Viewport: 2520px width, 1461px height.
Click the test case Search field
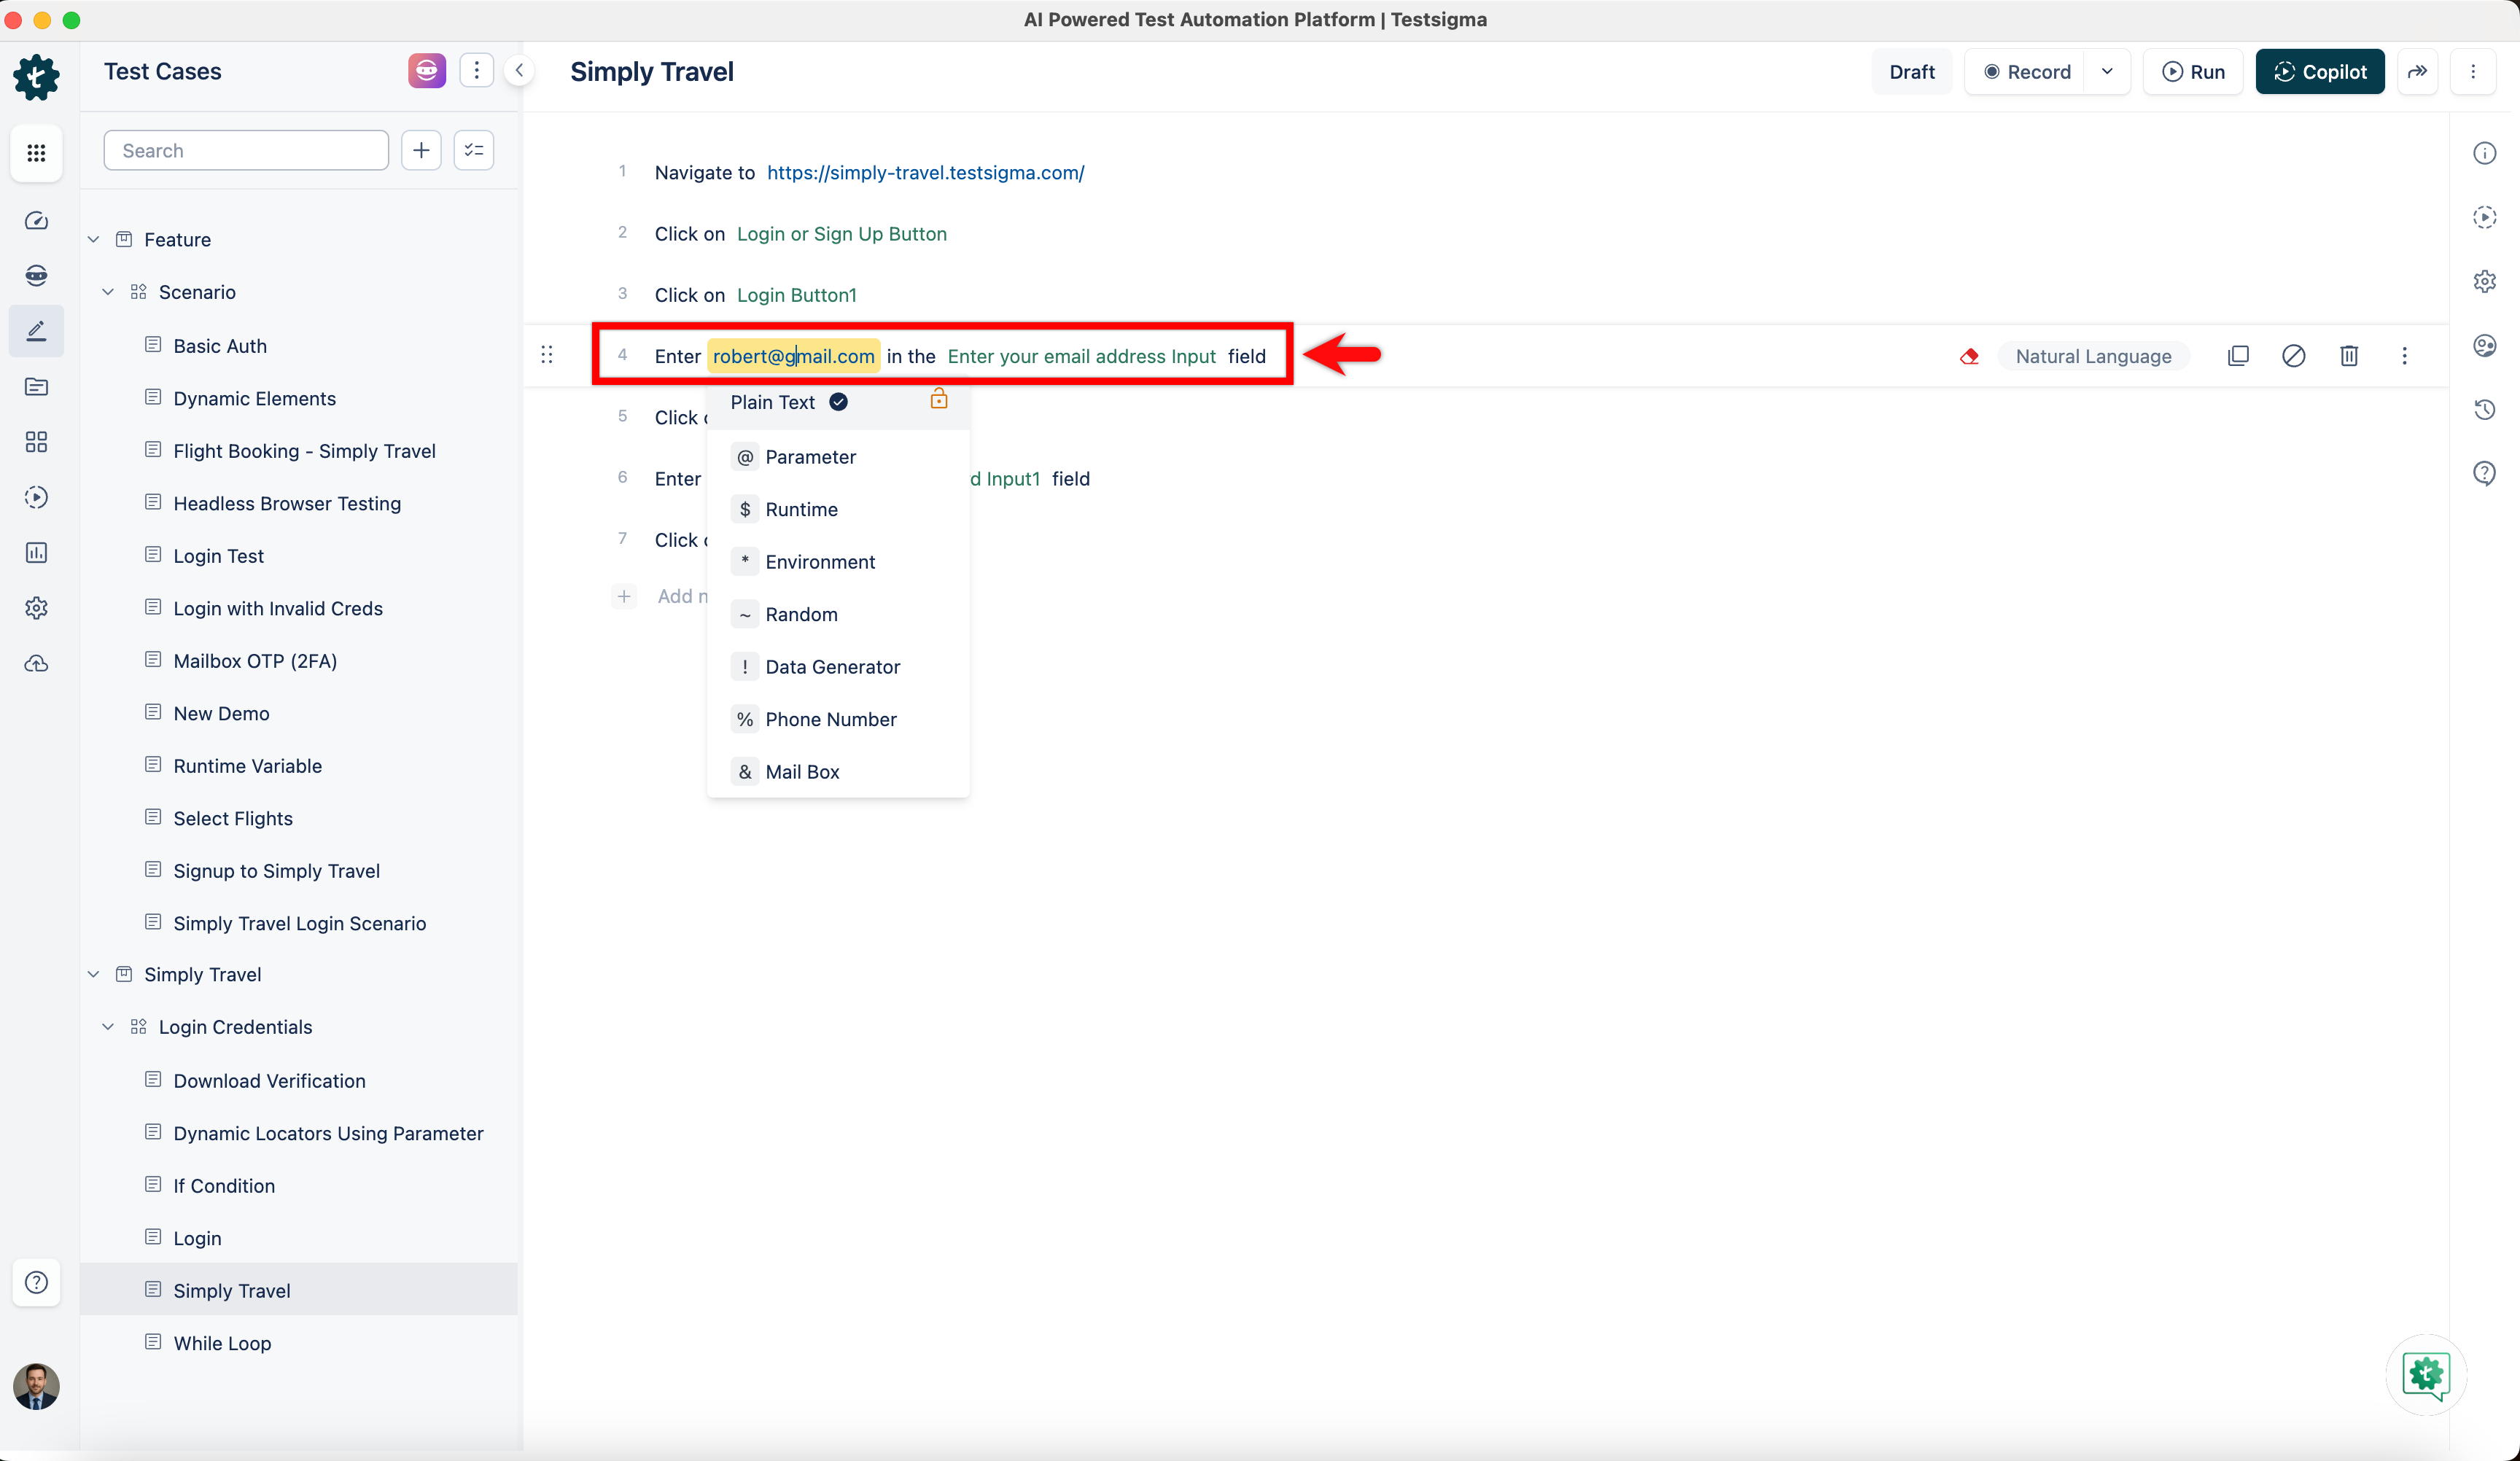(x=246, y=150)
